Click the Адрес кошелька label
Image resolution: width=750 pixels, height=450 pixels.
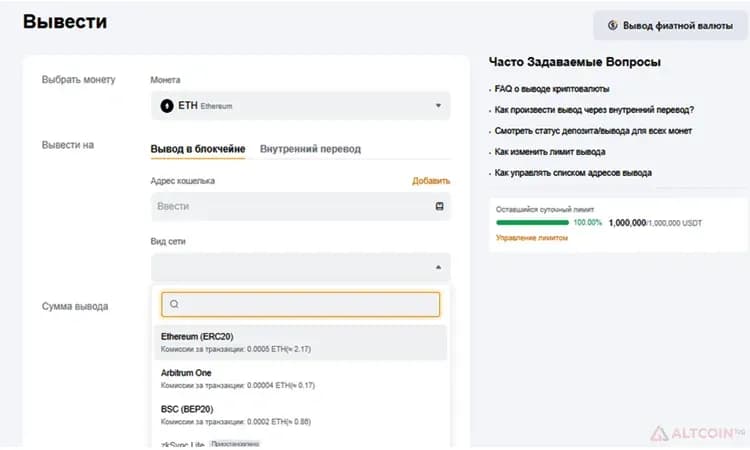(x=182, y=181)
